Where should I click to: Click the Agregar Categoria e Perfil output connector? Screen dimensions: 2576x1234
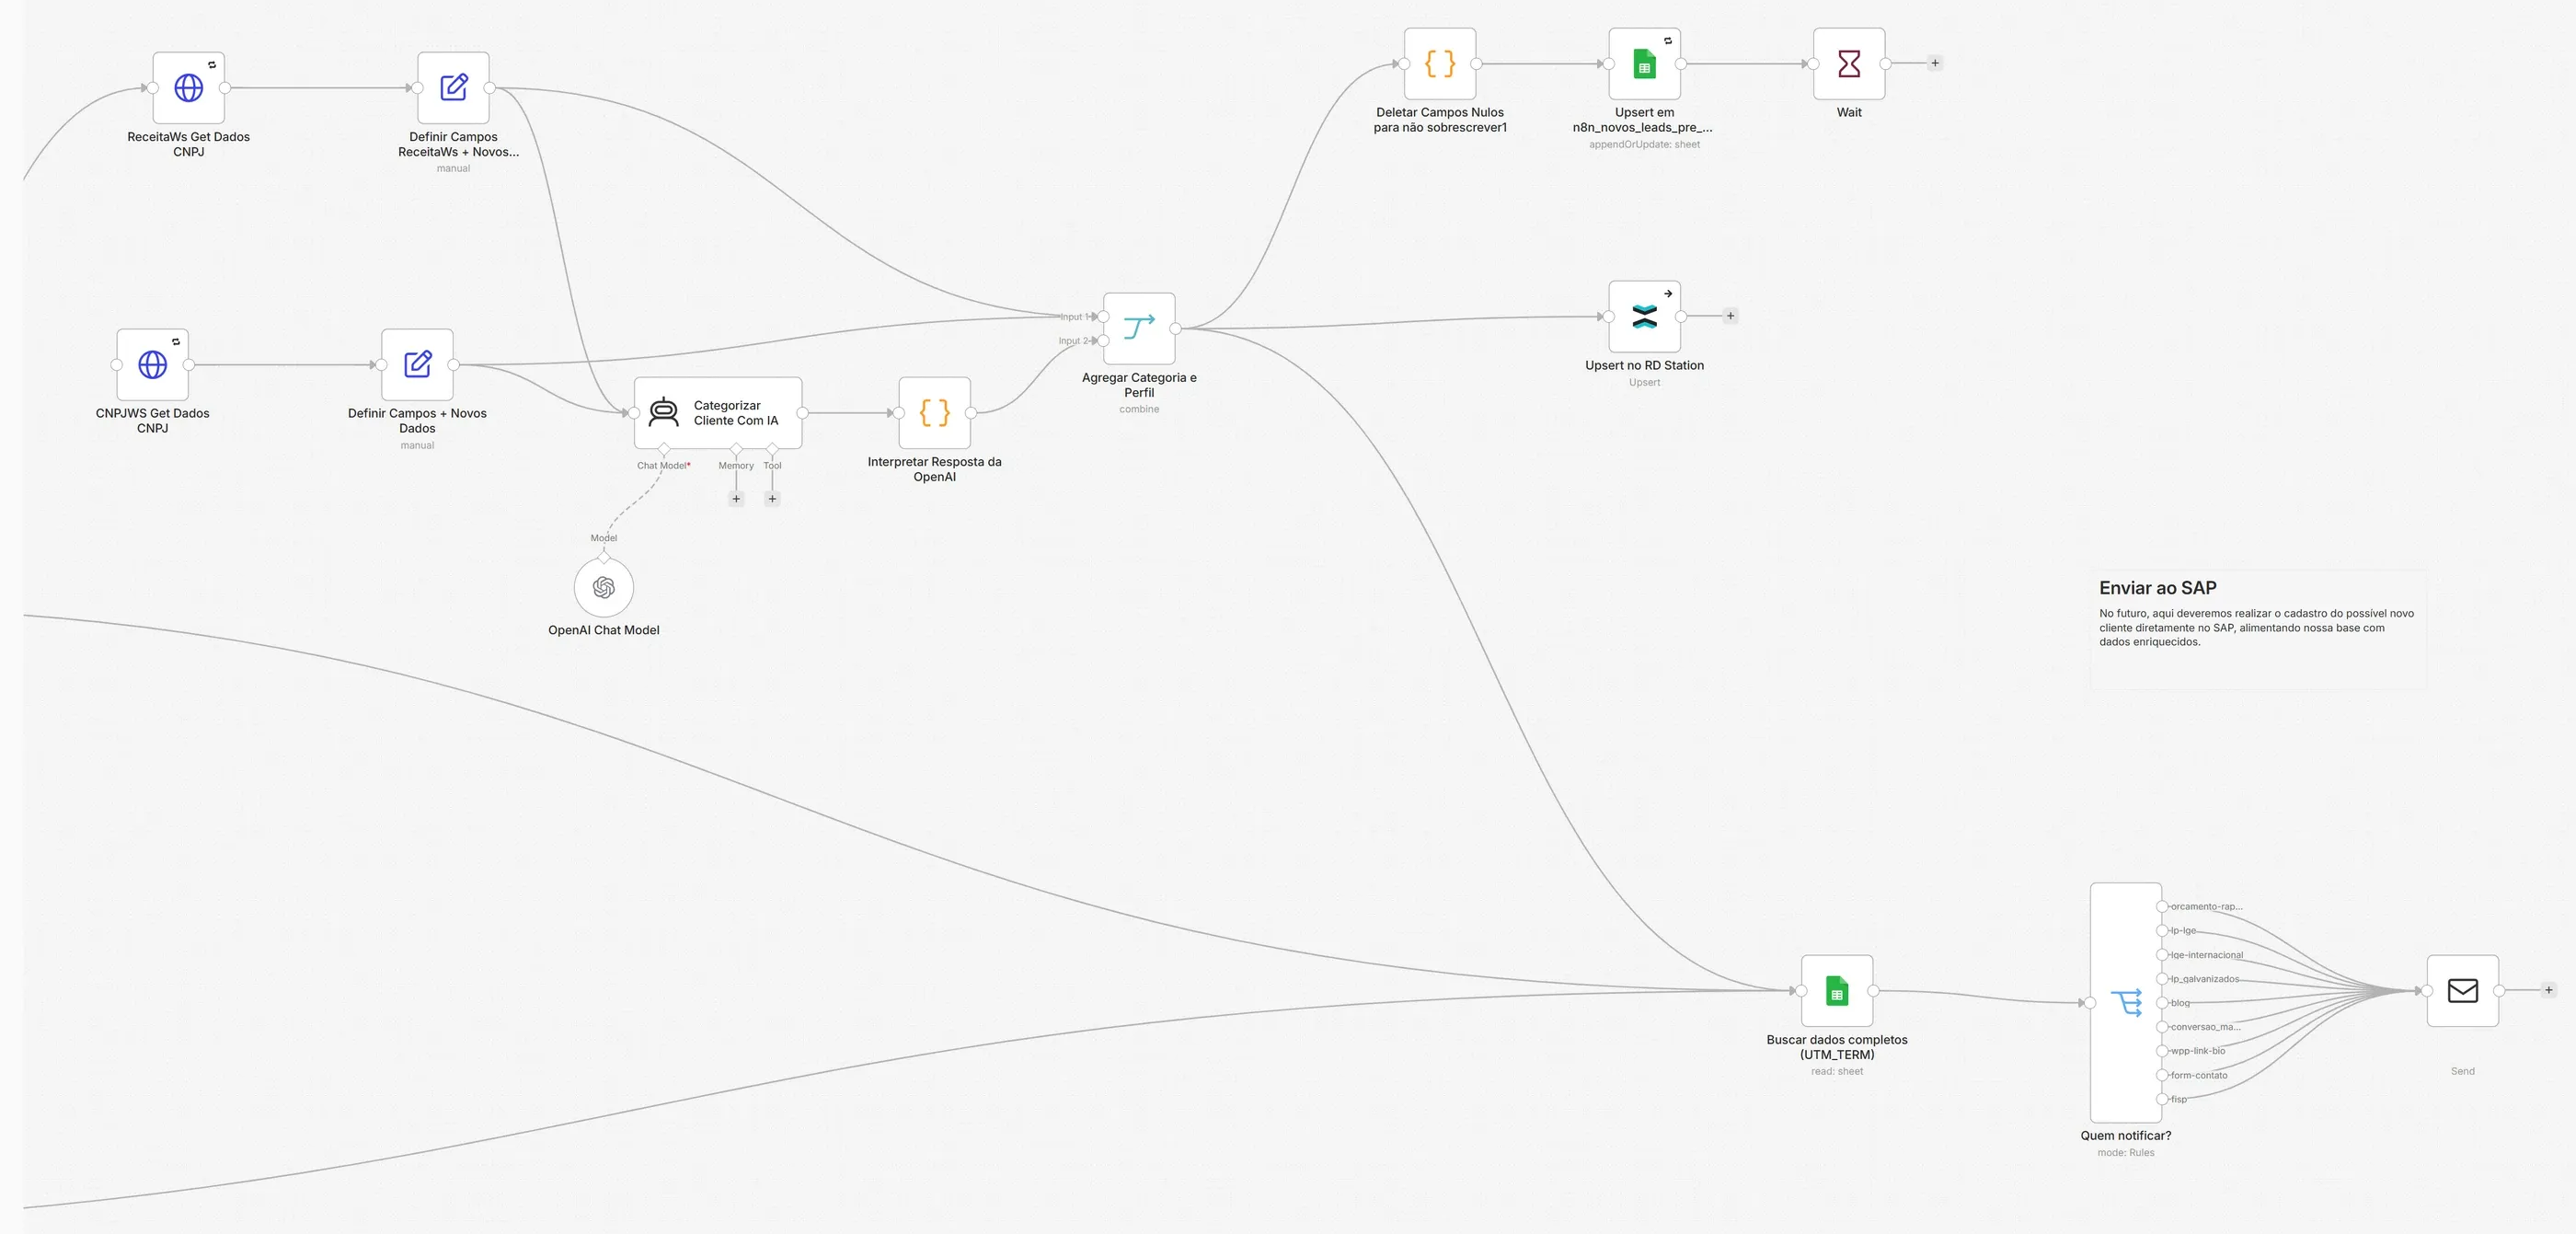coord(1176,329)
